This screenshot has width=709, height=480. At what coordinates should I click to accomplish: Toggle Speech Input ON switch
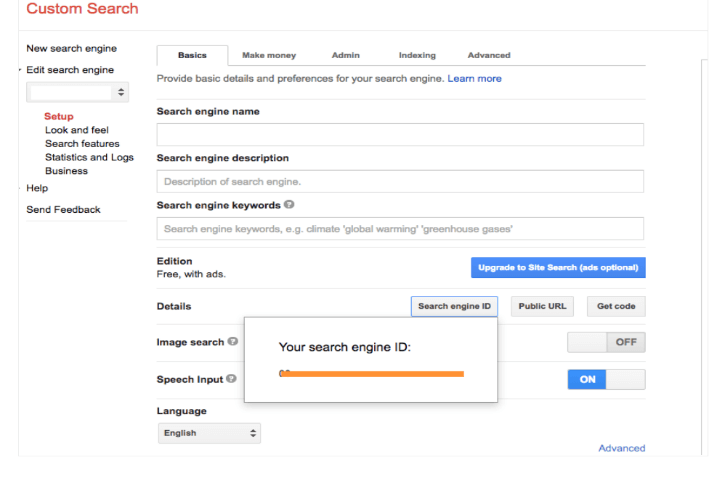click(606, 379)
